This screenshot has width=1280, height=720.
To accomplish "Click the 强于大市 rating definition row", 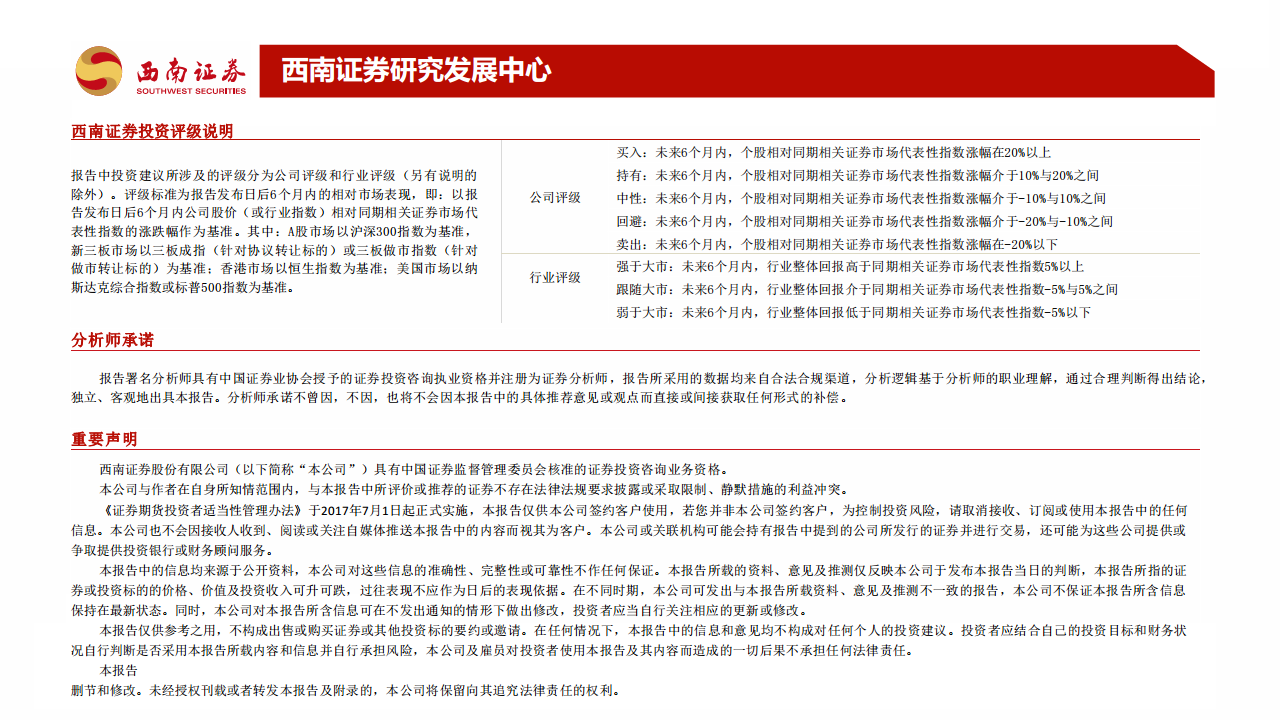I will click(850, 267).
